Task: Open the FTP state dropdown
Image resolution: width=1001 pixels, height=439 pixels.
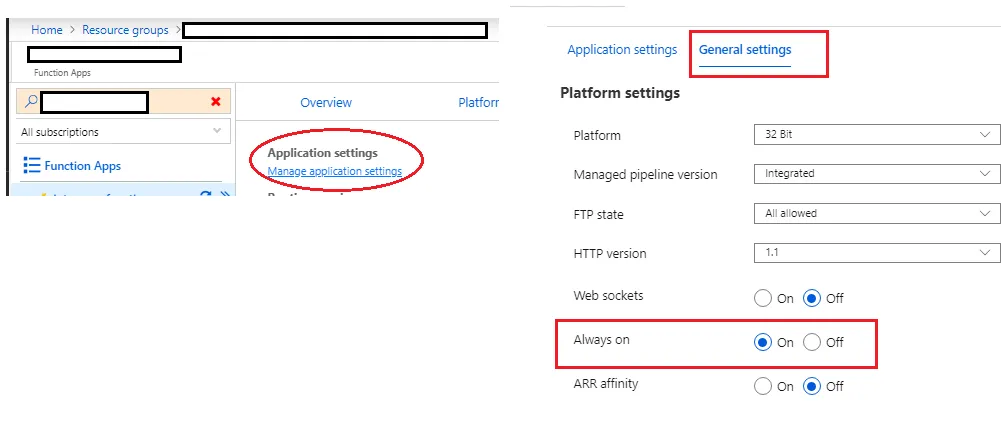Action: [x=876, y=213]
